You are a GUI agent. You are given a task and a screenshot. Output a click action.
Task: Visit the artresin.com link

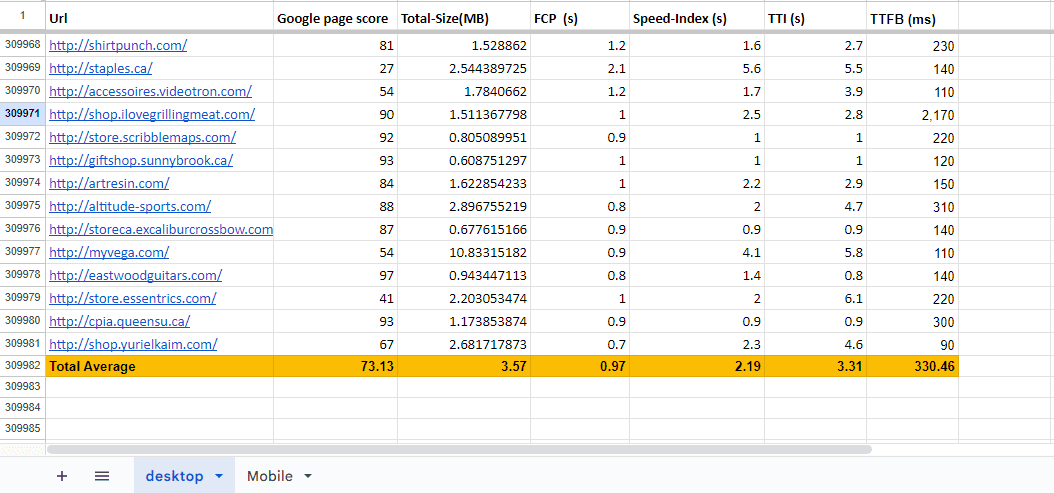[109, 183]
